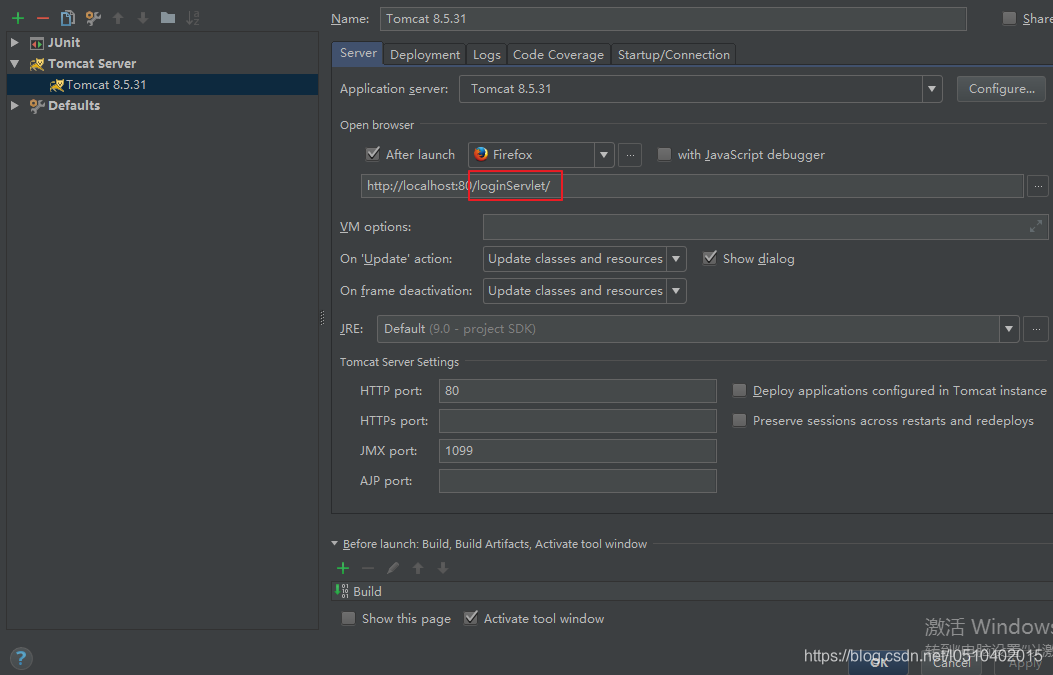Switch to the Startup/Connection tab

(674, 55)
